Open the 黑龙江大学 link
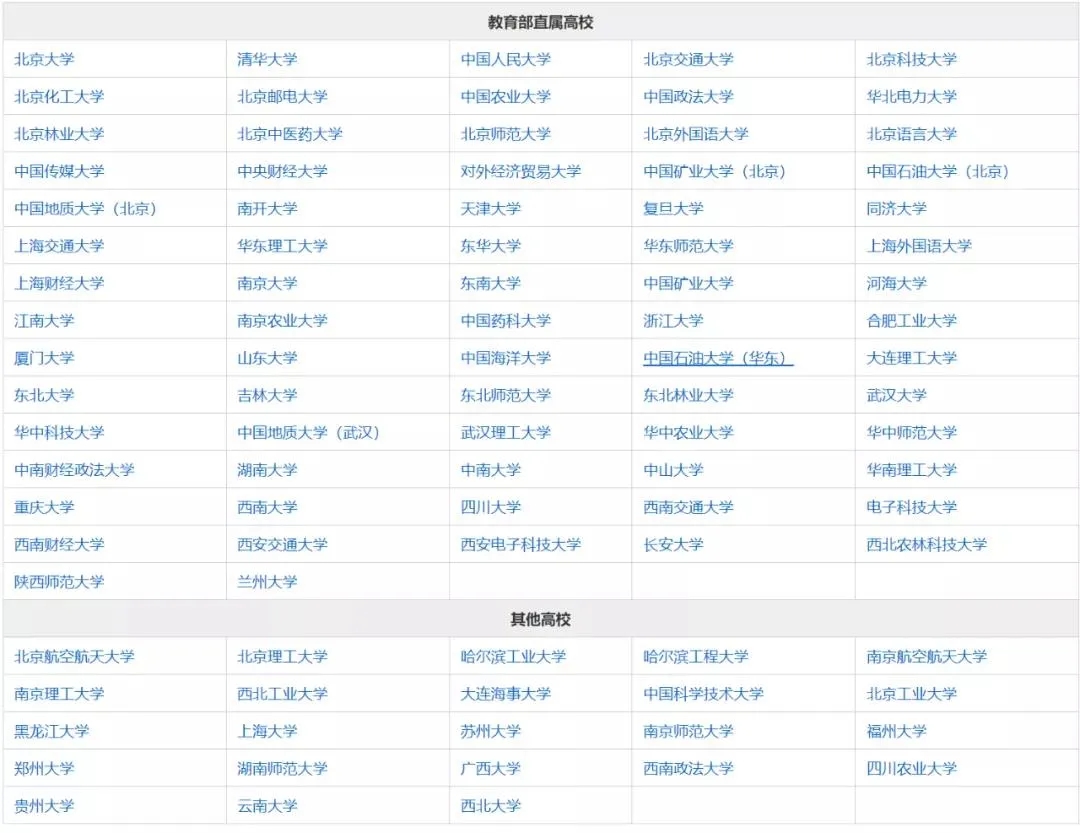 coord(52,730)
